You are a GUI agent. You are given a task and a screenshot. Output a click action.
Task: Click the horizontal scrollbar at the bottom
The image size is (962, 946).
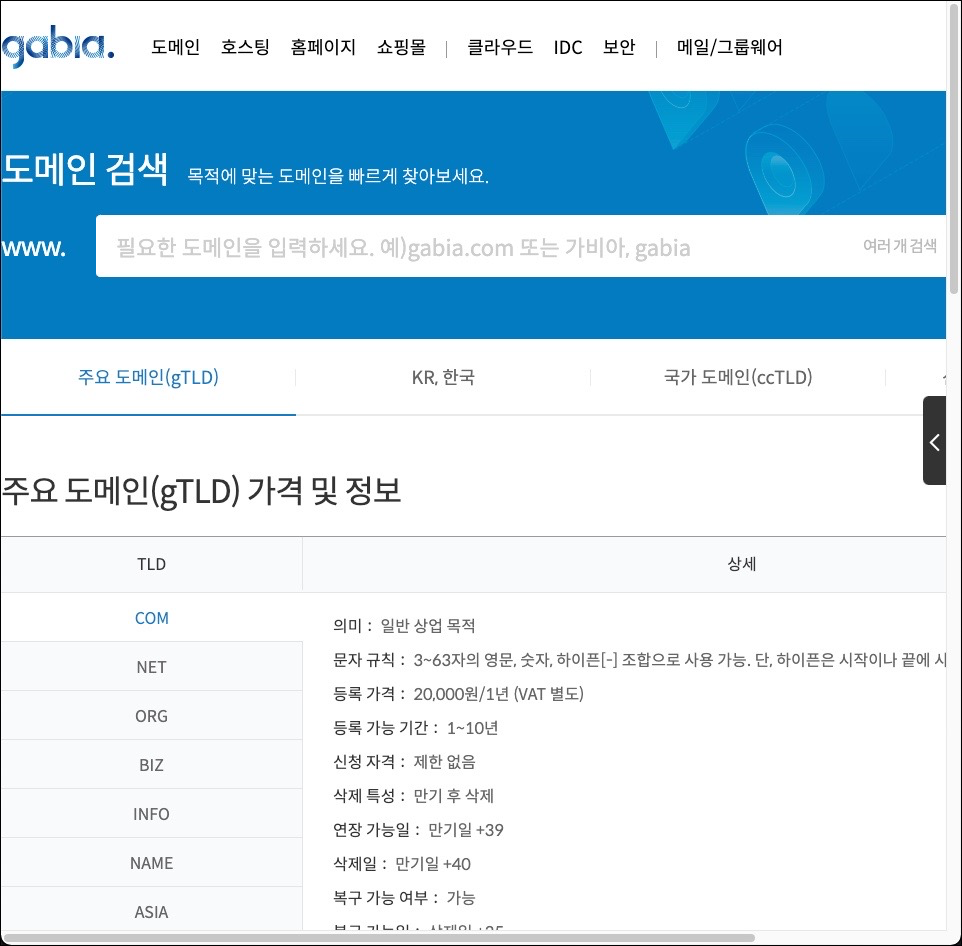click(x=379, y=937)
